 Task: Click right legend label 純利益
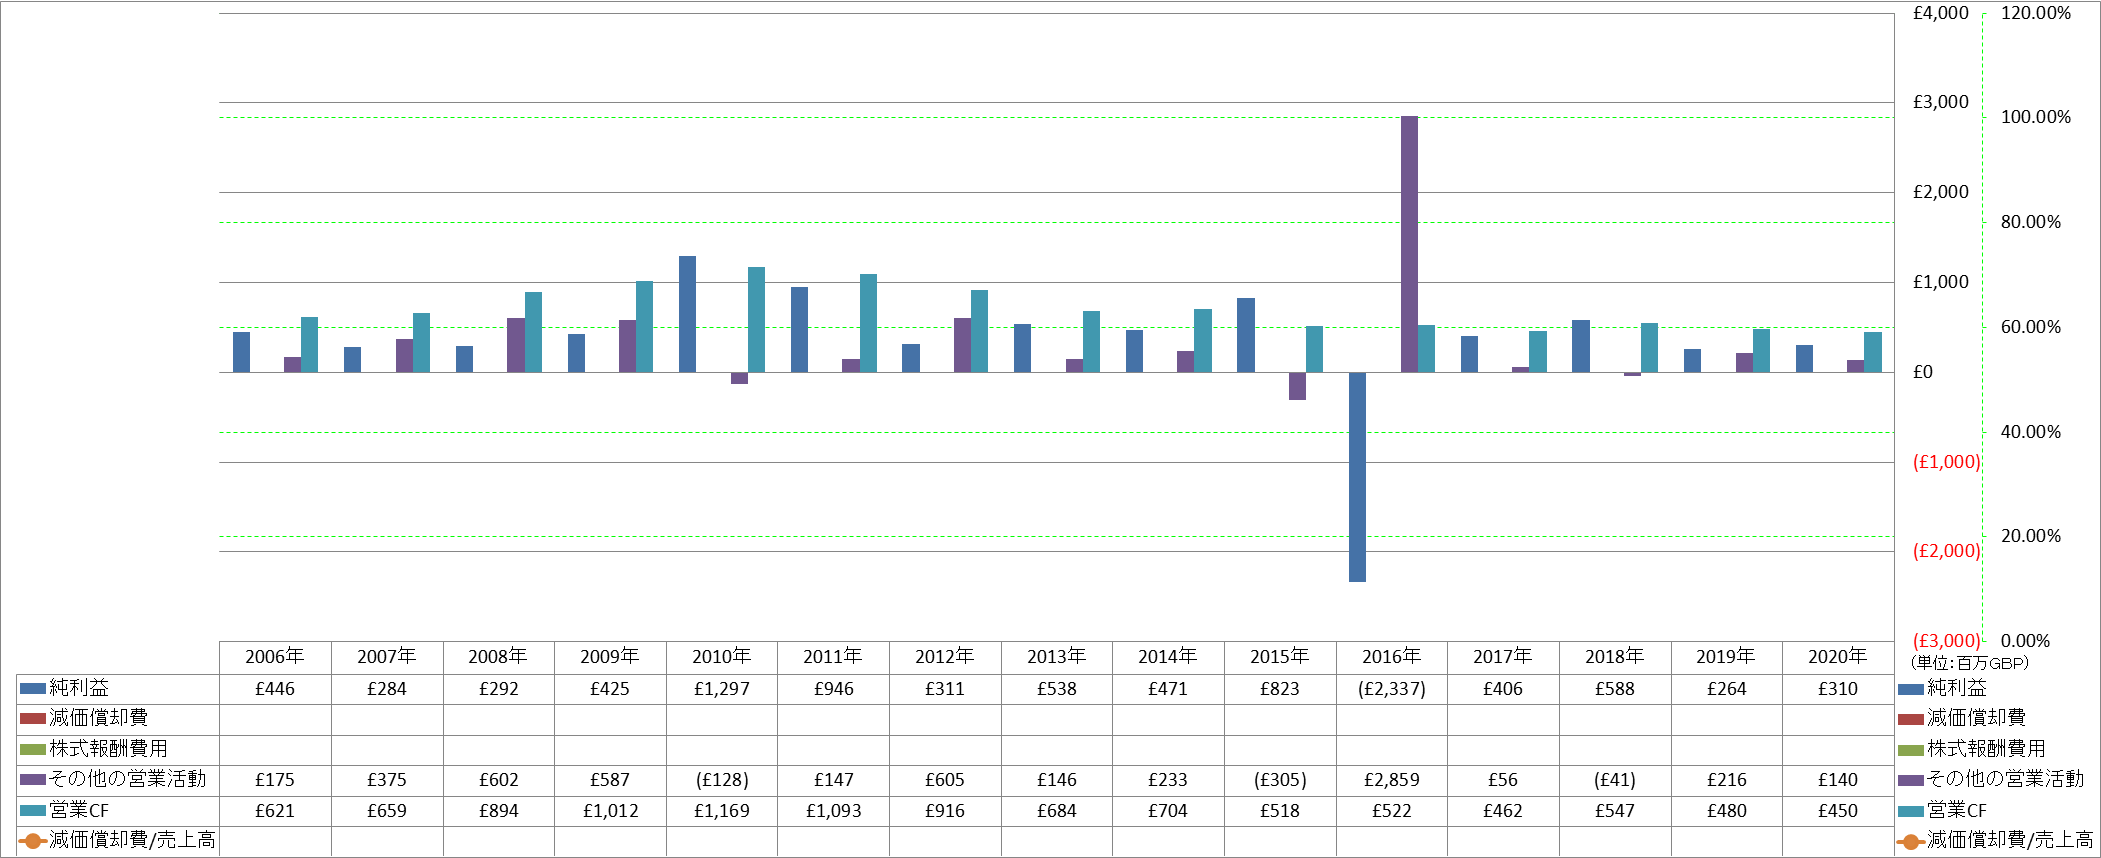point(1957,688)
